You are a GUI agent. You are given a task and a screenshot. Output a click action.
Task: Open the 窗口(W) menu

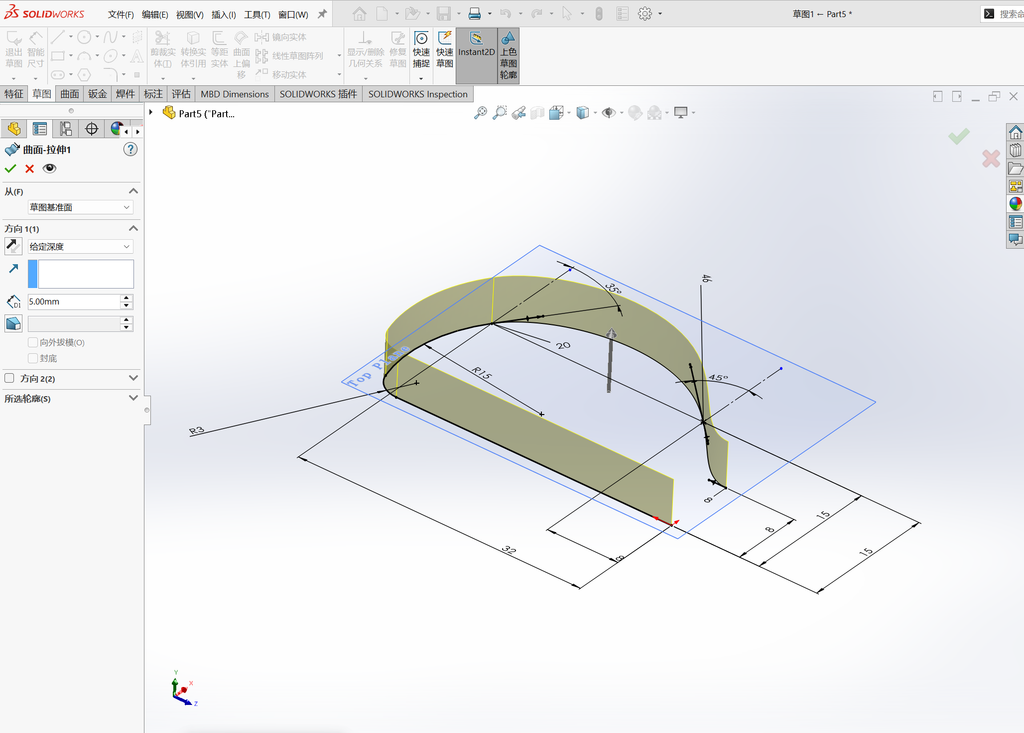pos(293,14)
